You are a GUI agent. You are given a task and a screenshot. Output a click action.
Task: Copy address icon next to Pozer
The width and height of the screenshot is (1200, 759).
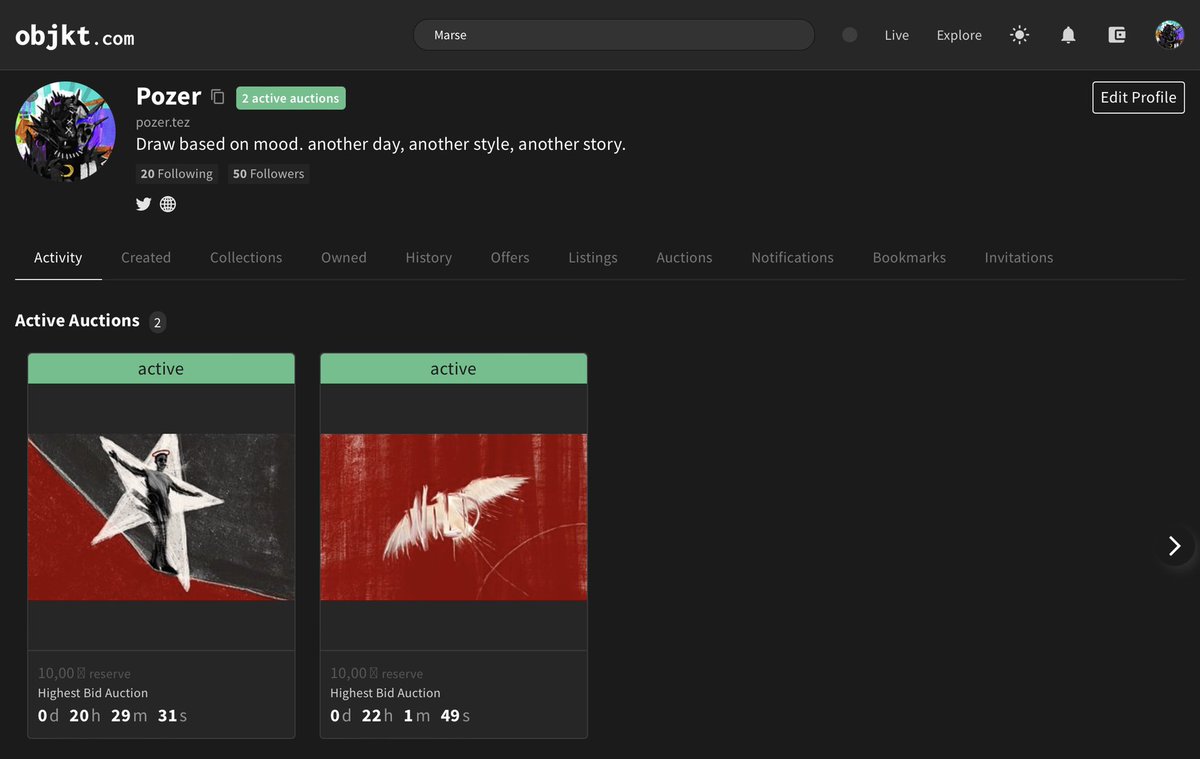[218, 97]
